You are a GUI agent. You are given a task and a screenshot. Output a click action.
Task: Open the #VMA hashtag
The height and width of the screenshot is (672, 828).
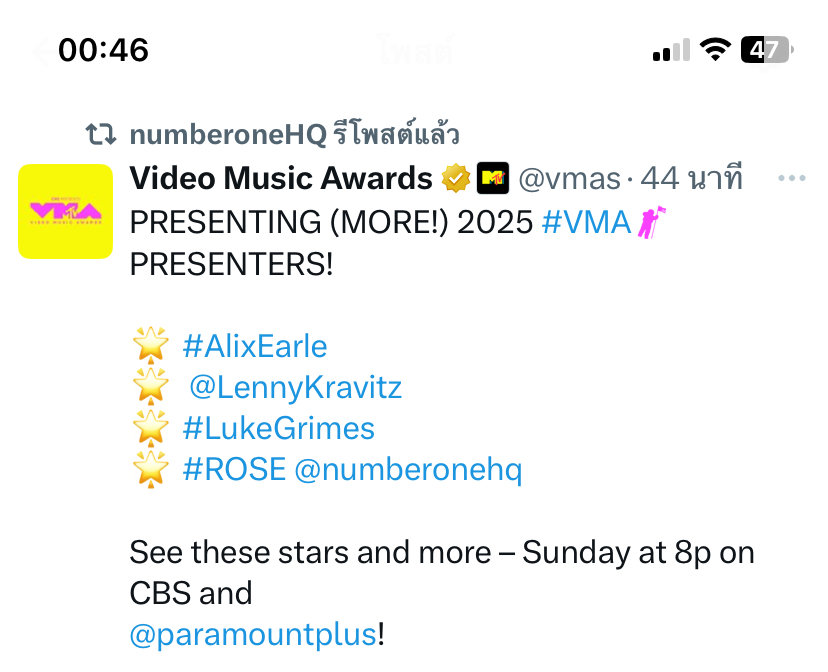click(x=587, y=222)
